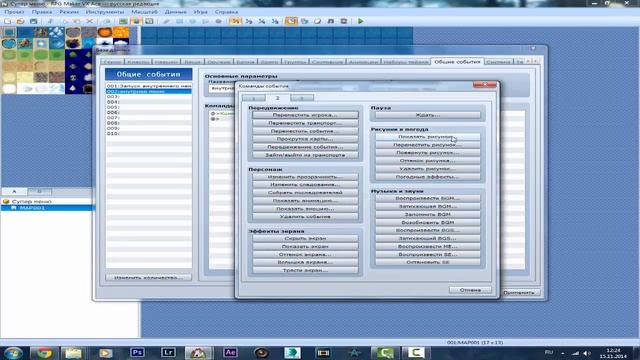Open the Database toolbar icon
Viewport: 640px width, 360px height.
click(x=291, y=21)
